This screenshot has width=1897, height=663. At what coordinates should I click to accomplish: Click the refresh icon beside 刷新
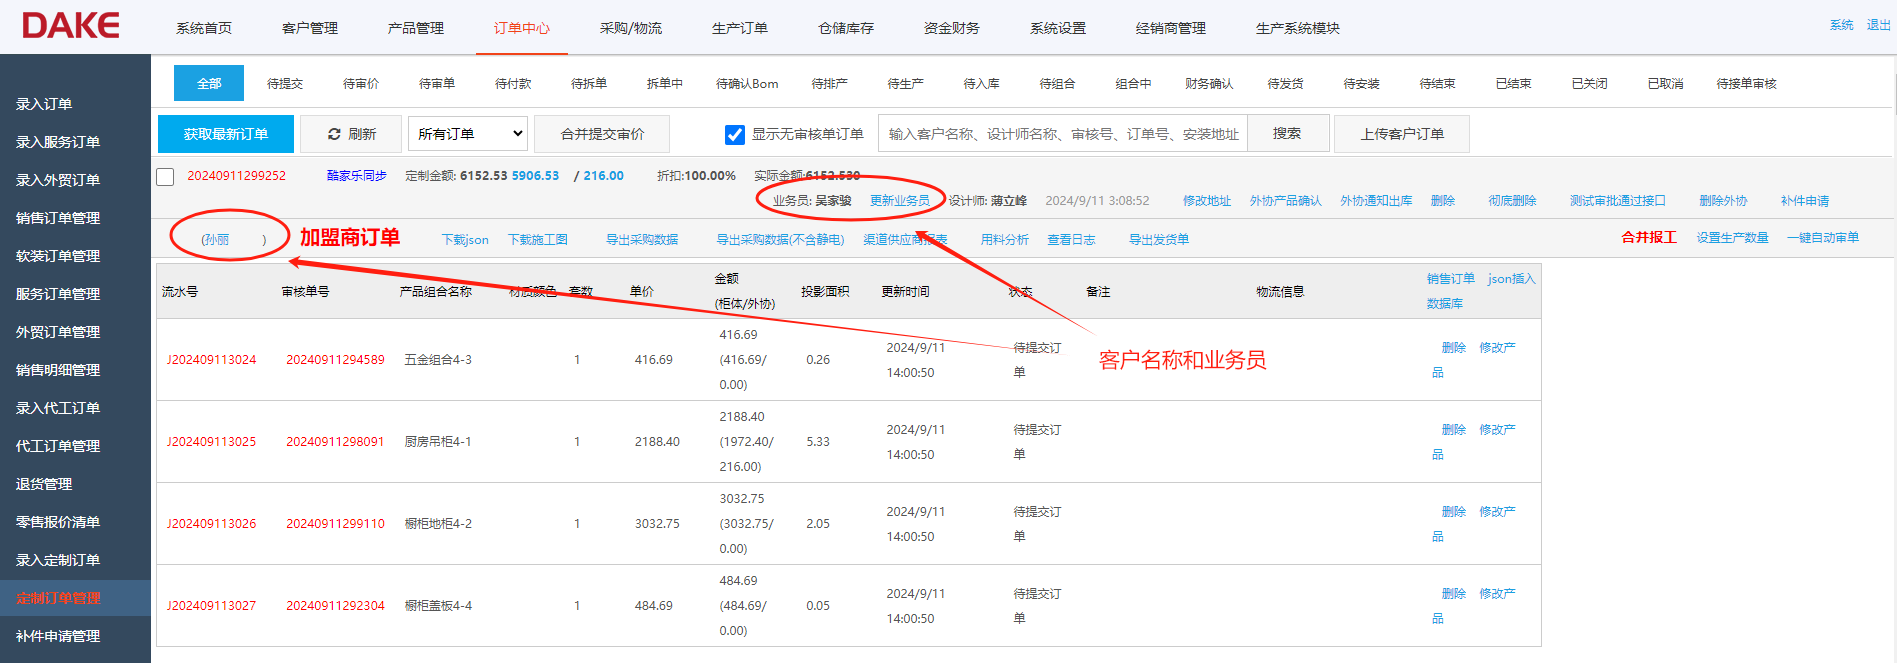(334, 134)
